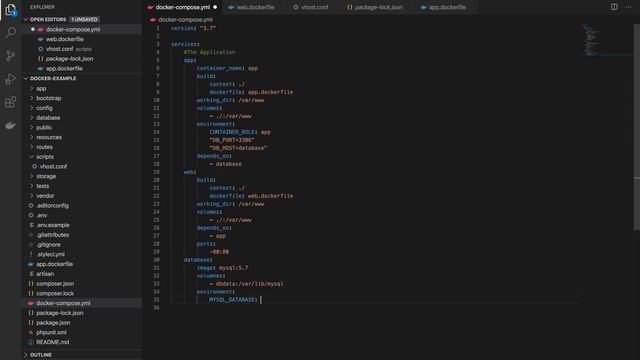Expand the config folder
The width and height of the screenshot is (640, 360).
pyautogui.click(x=82, y=108)
